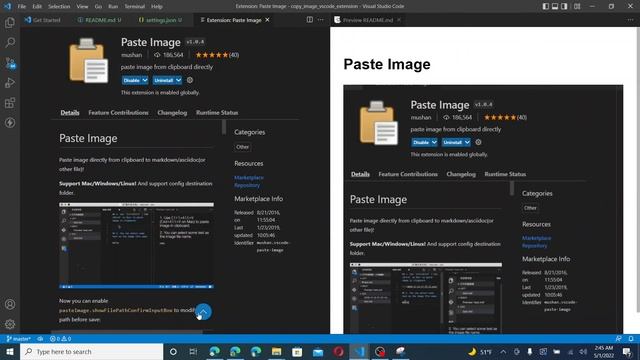640x360 pixels.
Task: Open the Marketplace resource link
Action: tap(249, 178)
